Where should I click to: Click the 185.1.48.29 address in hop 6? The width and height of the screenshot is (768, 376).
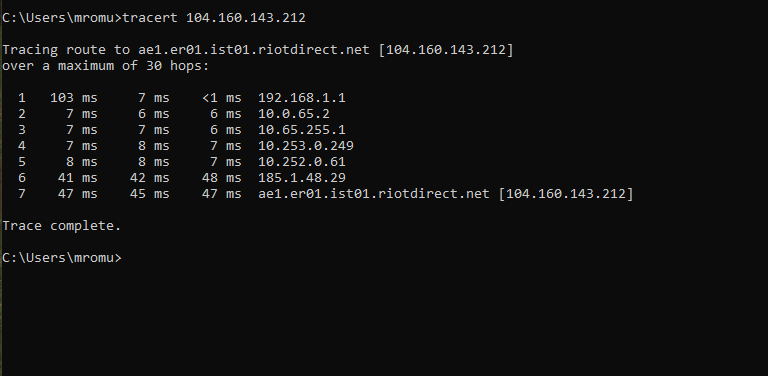pos(302,178)
